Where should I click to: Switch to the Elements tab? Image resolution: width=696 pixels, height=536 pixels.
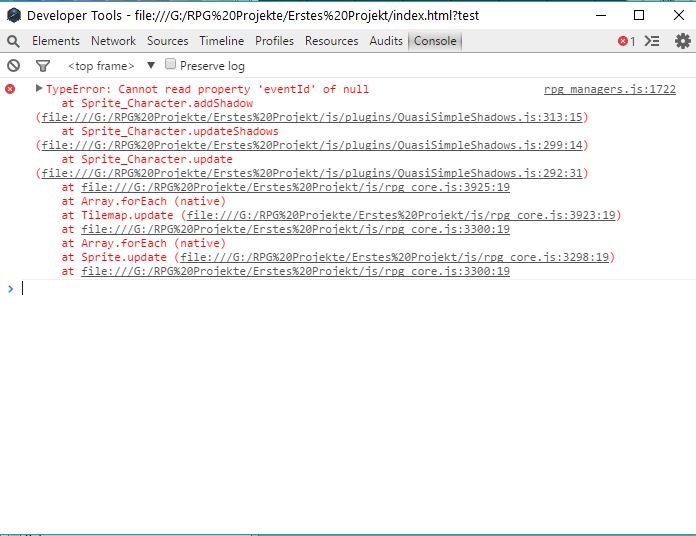click(x=56, y=41)
